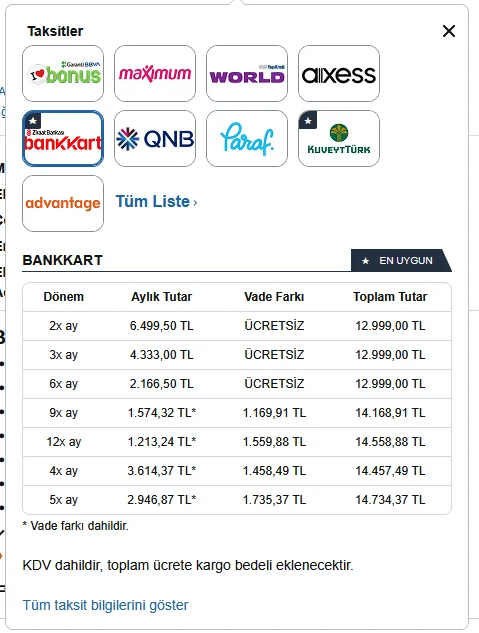This screenshot has height=633, width=479.
Task: Click the star on Kuveyt Türk tile
Action: click(308, 120)
